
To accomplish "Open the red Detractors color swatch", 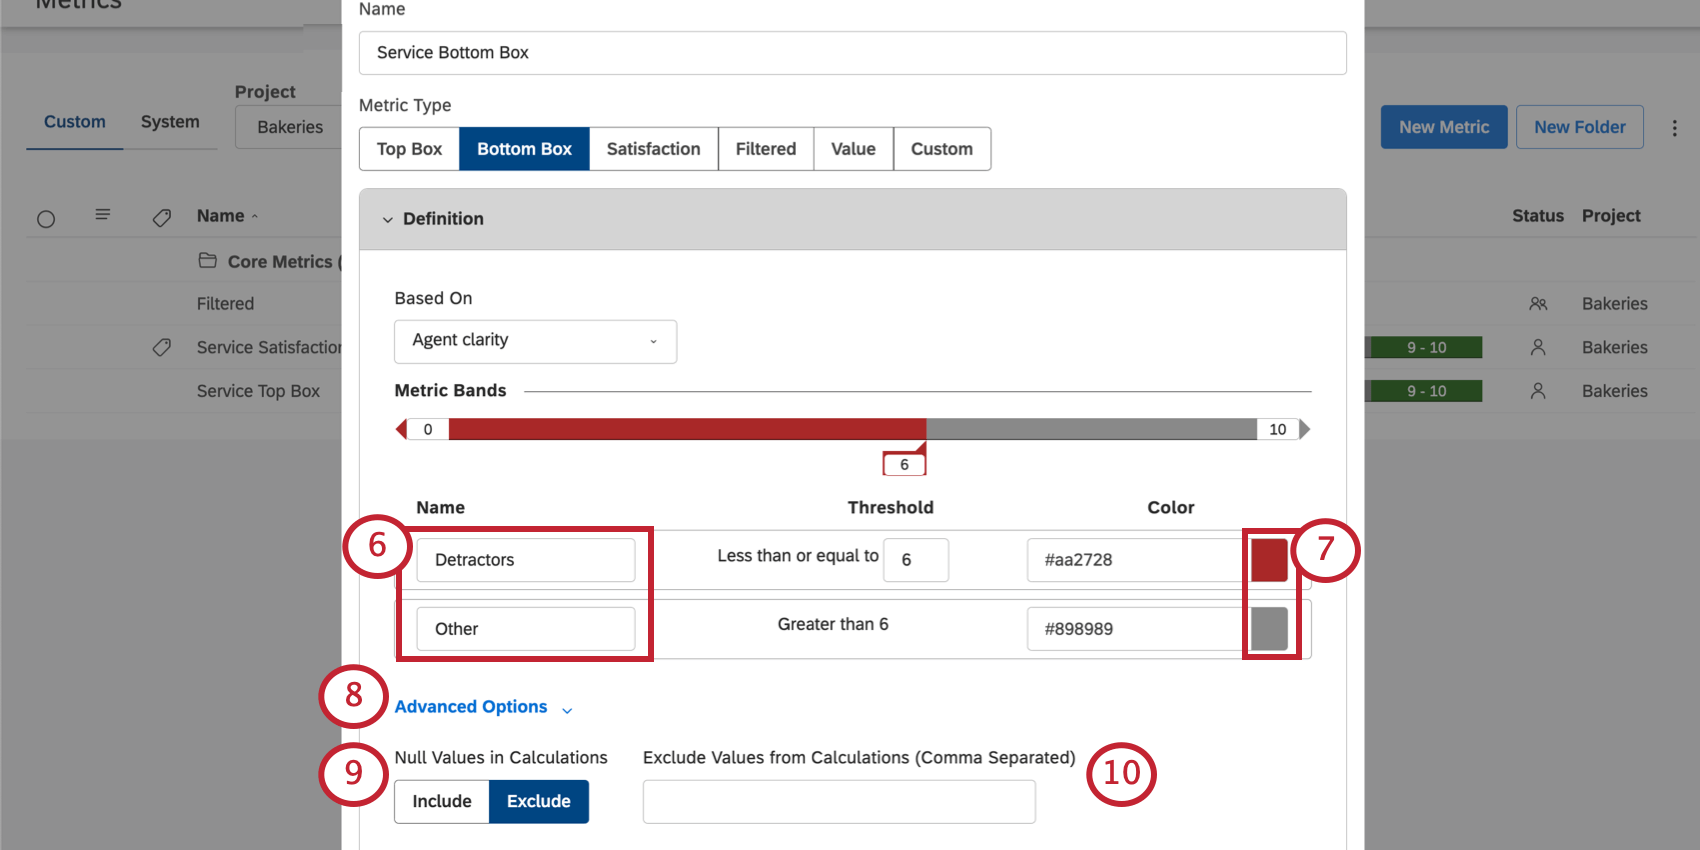I will pyautogui.click(x=1269, y=560).
